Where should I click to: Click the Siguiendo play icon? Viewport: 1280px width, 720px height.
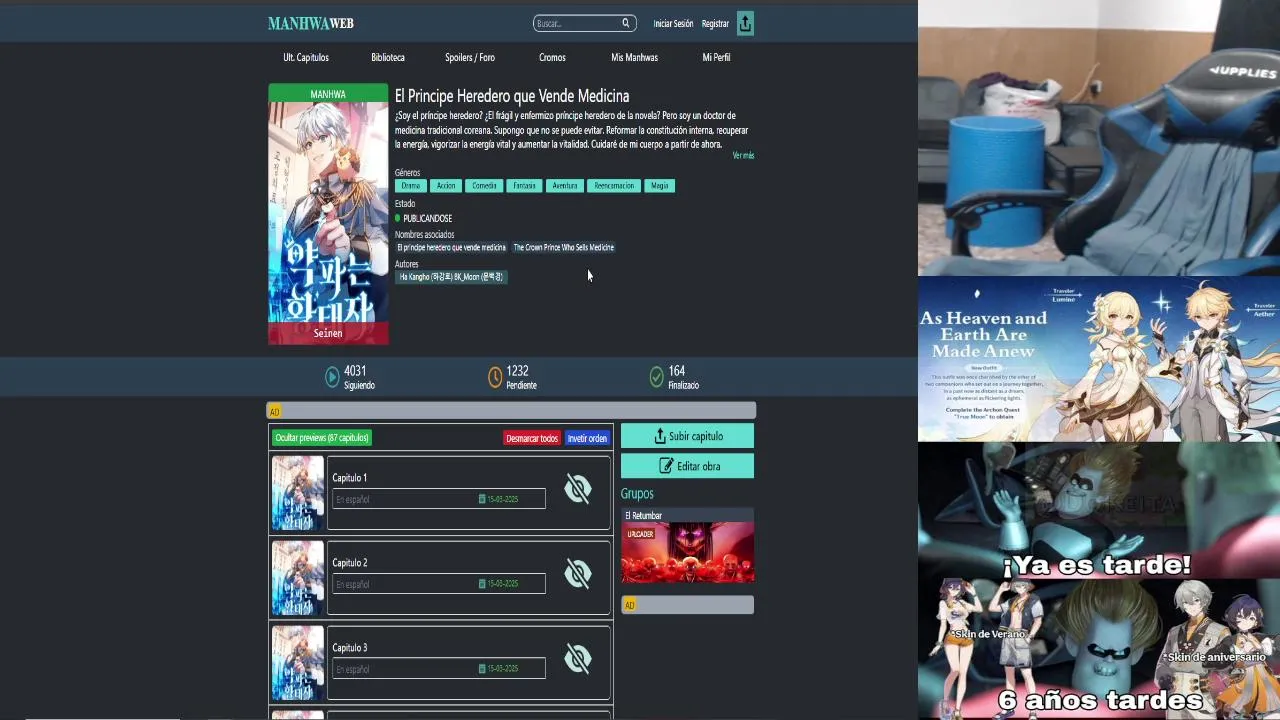(x=332, y=377)
